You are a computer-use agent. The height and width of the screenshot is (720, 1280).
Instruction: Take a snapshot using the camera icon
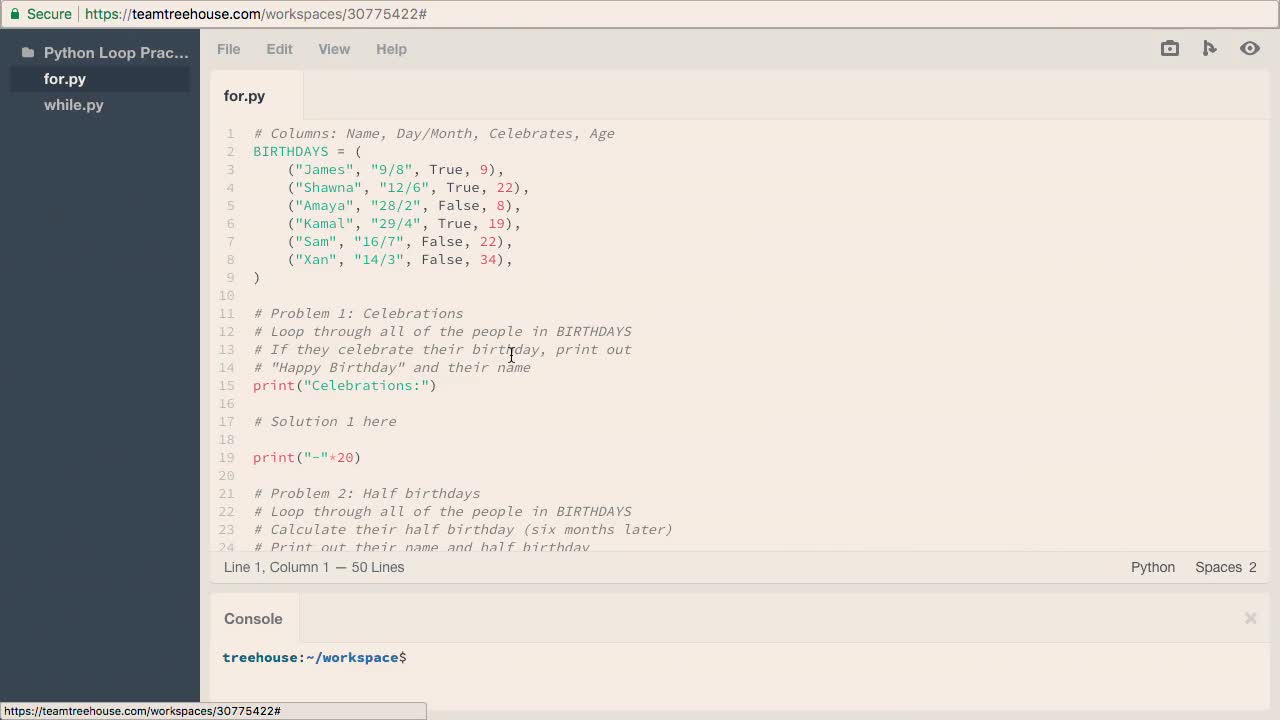coord(1169,48)
